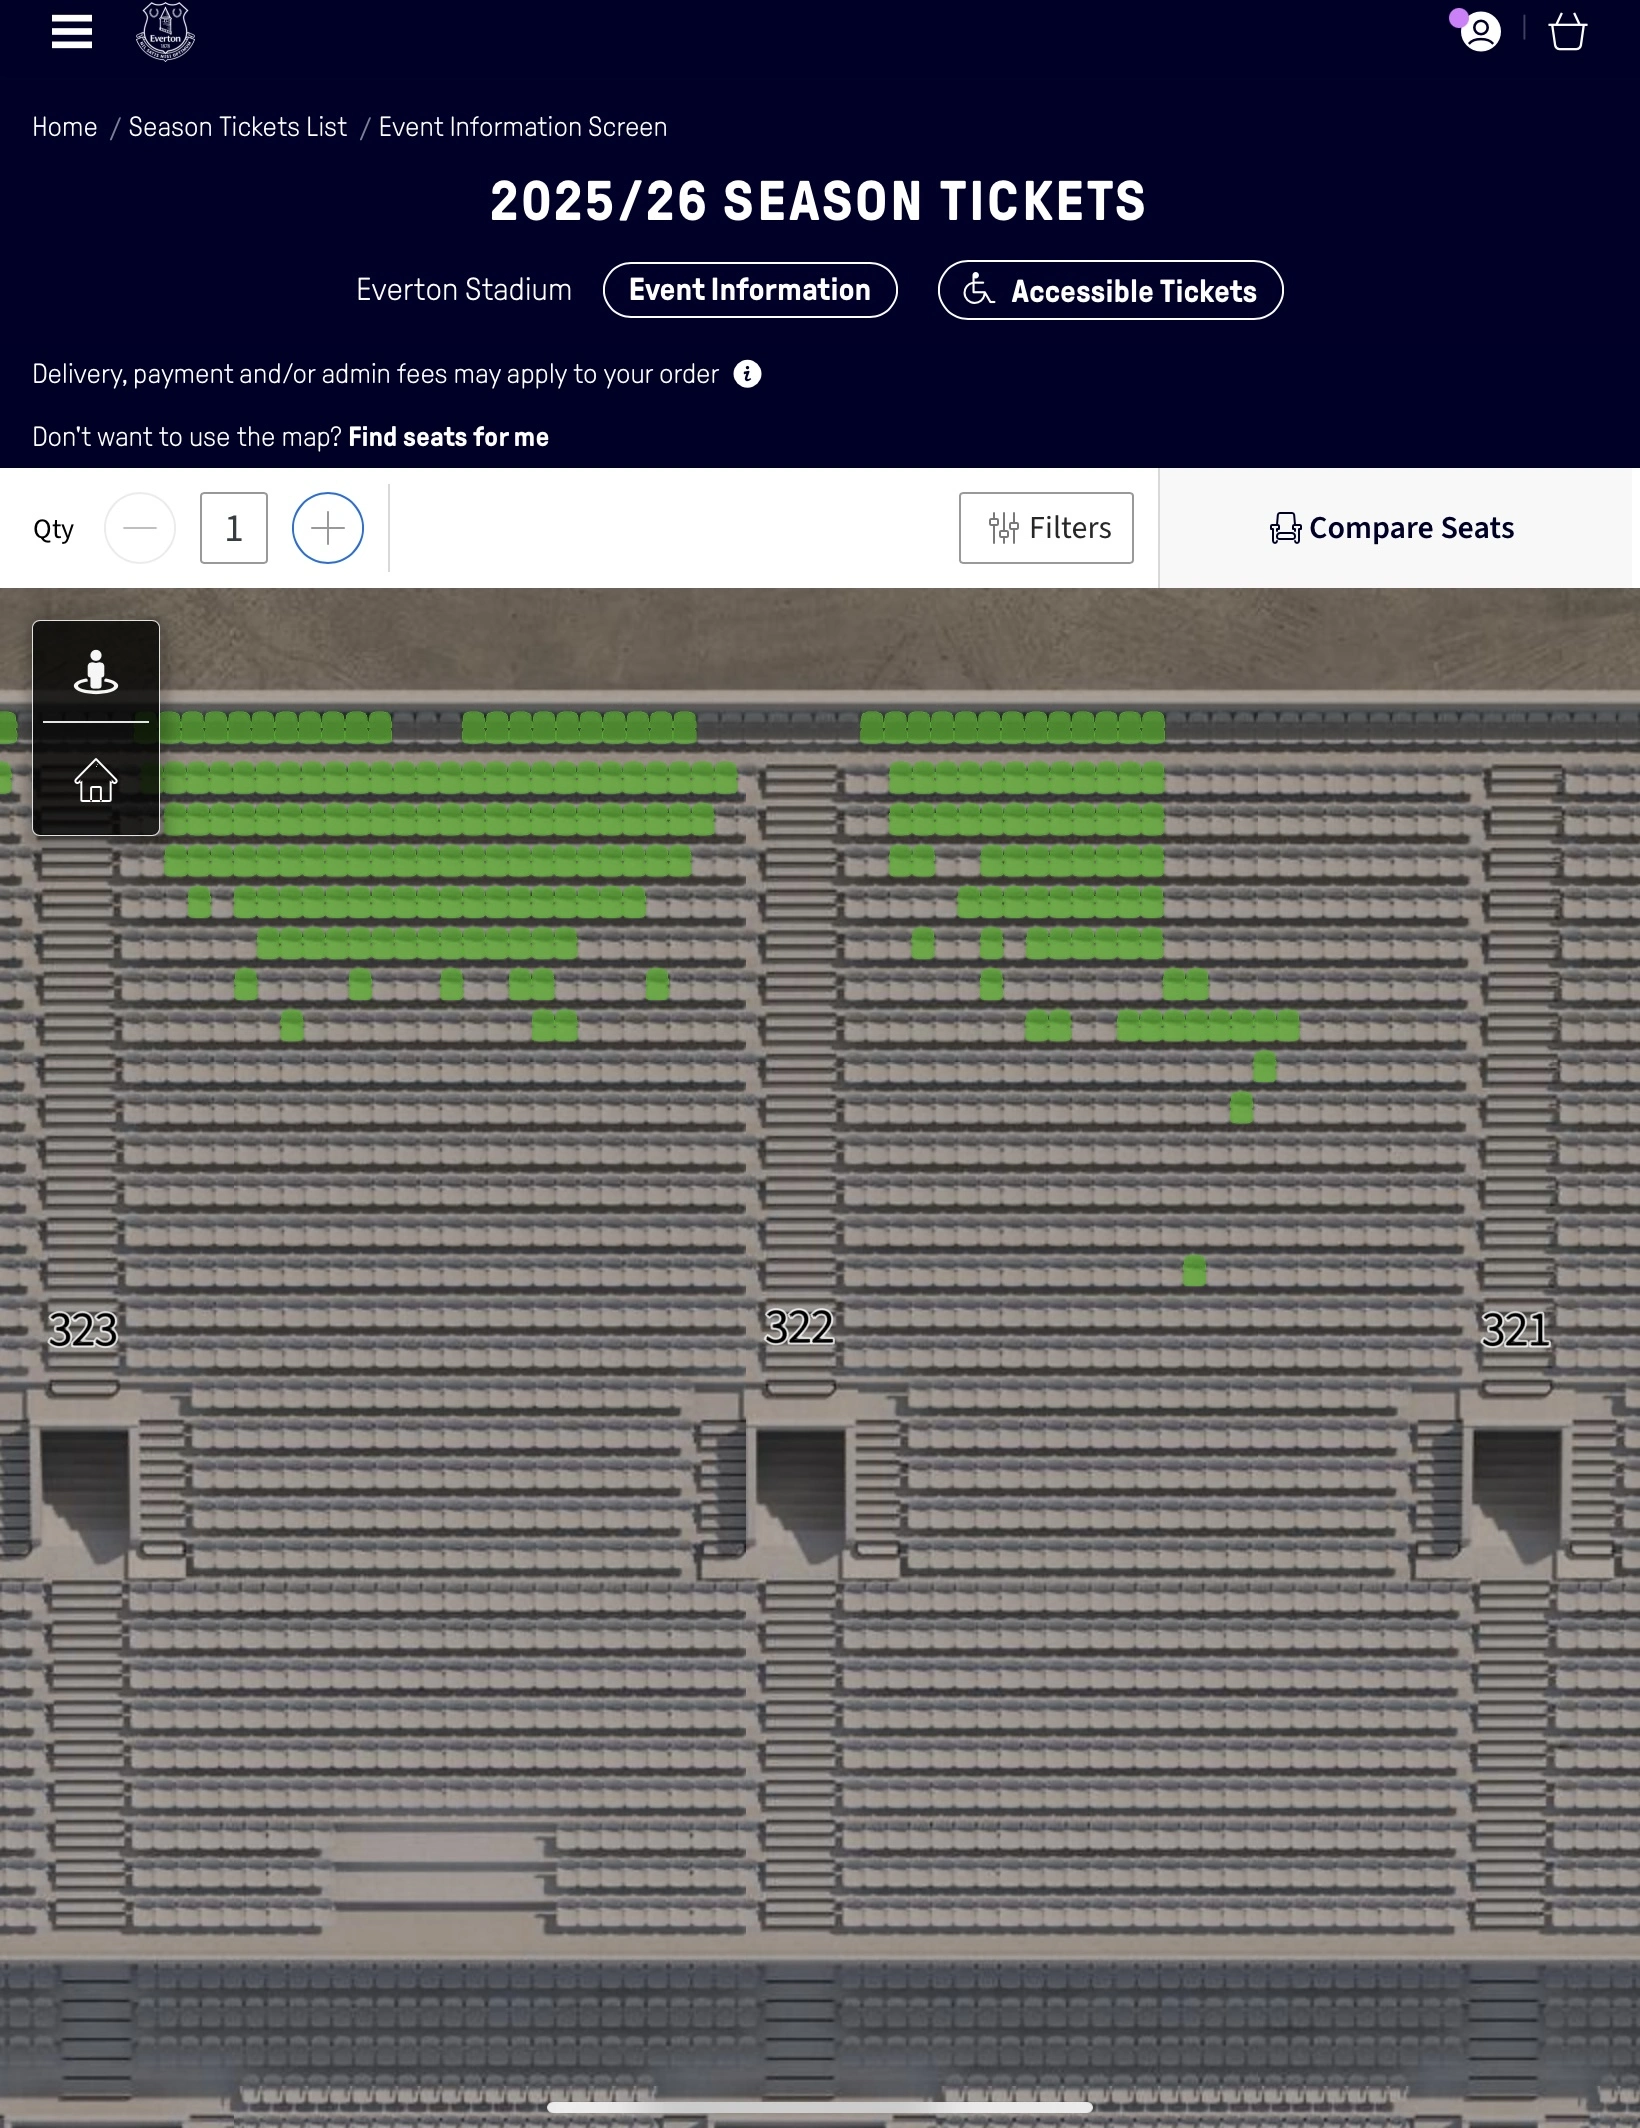Open the hamburger navigation menu
The height and width of the screenshot is (2128, 1640).
(72, 32)
